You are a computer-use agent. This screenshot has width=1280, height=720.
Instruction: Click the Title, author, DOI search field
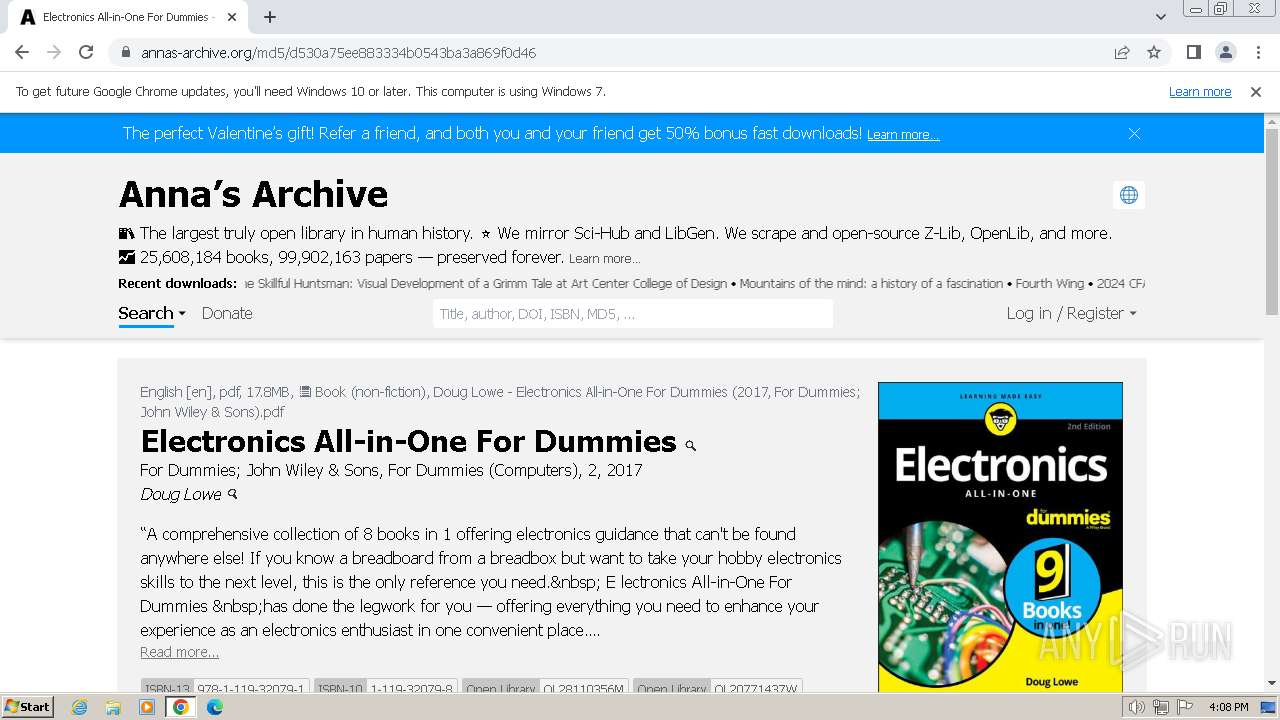click(x=633, y=314)
